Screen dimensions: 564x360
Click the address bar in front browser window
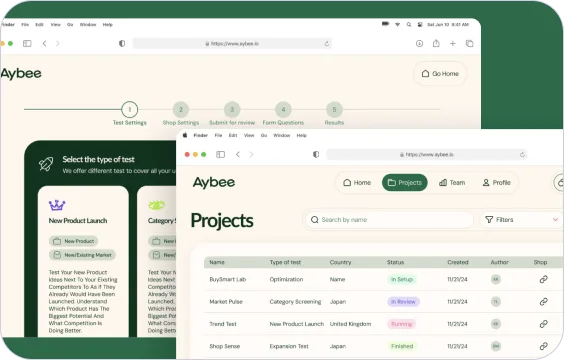(x=427, y=155)
